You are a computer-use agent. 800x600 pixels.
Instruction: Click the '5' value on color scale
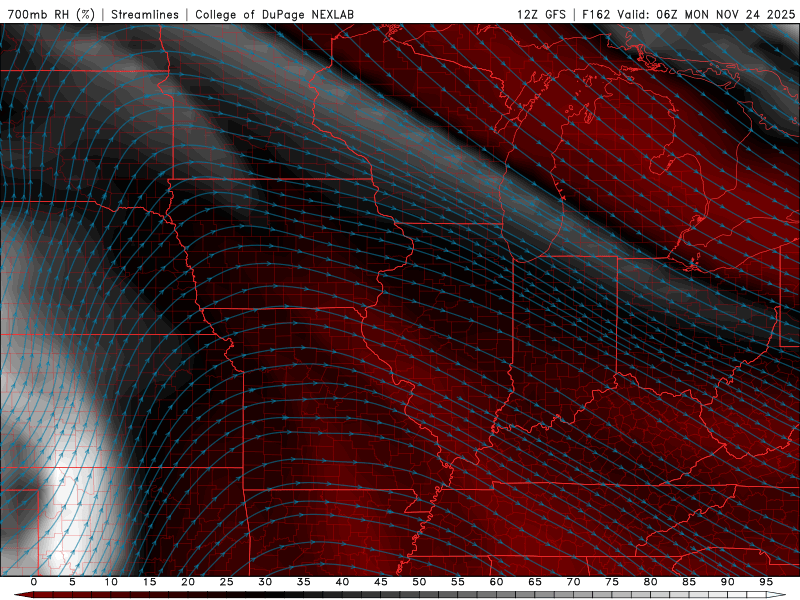click(72, 582)
